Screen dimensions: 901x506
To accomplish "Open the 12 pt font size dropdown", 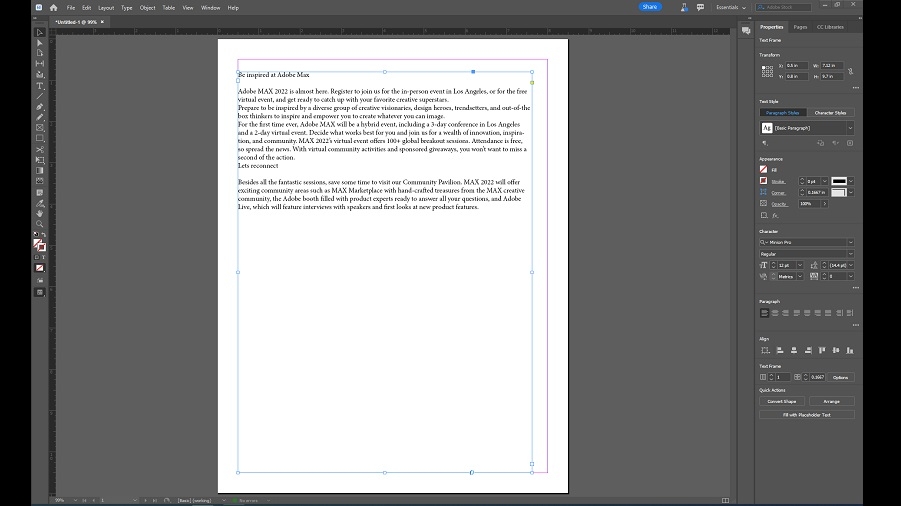I will point(799,265).
